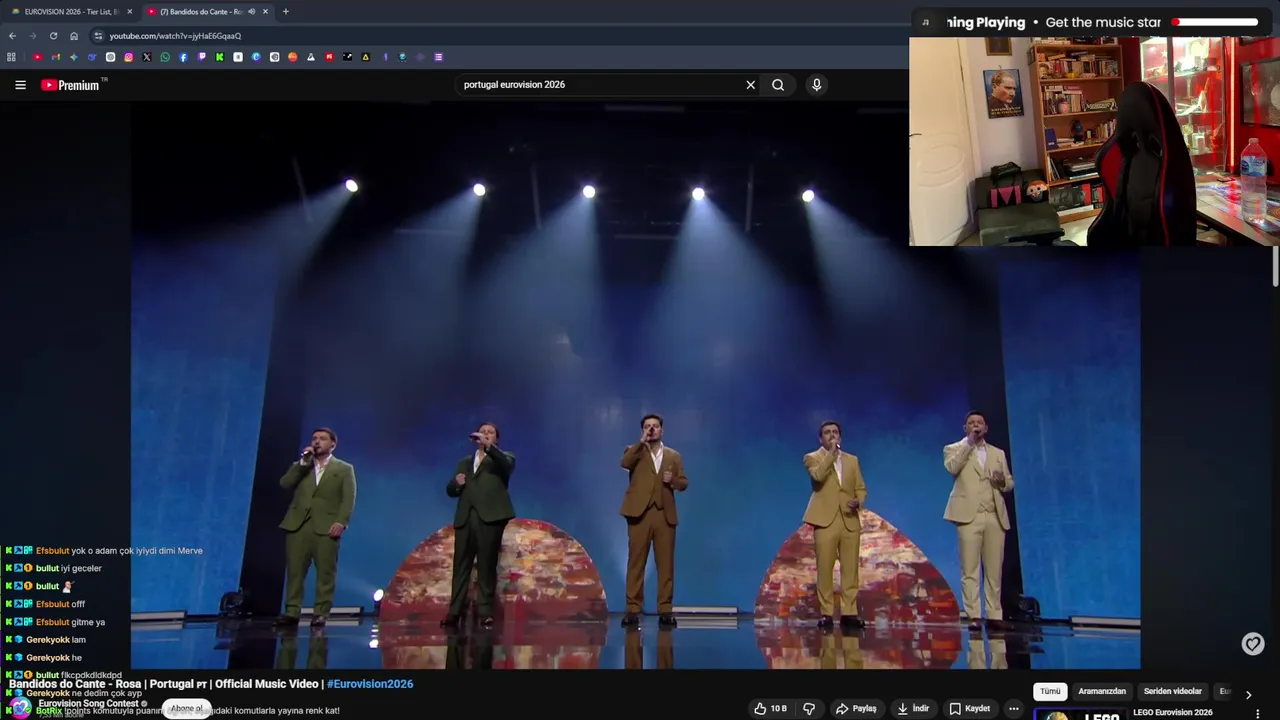Mute the tab via its speaker icon
The image size is (1280, 720).
[251, 12]
